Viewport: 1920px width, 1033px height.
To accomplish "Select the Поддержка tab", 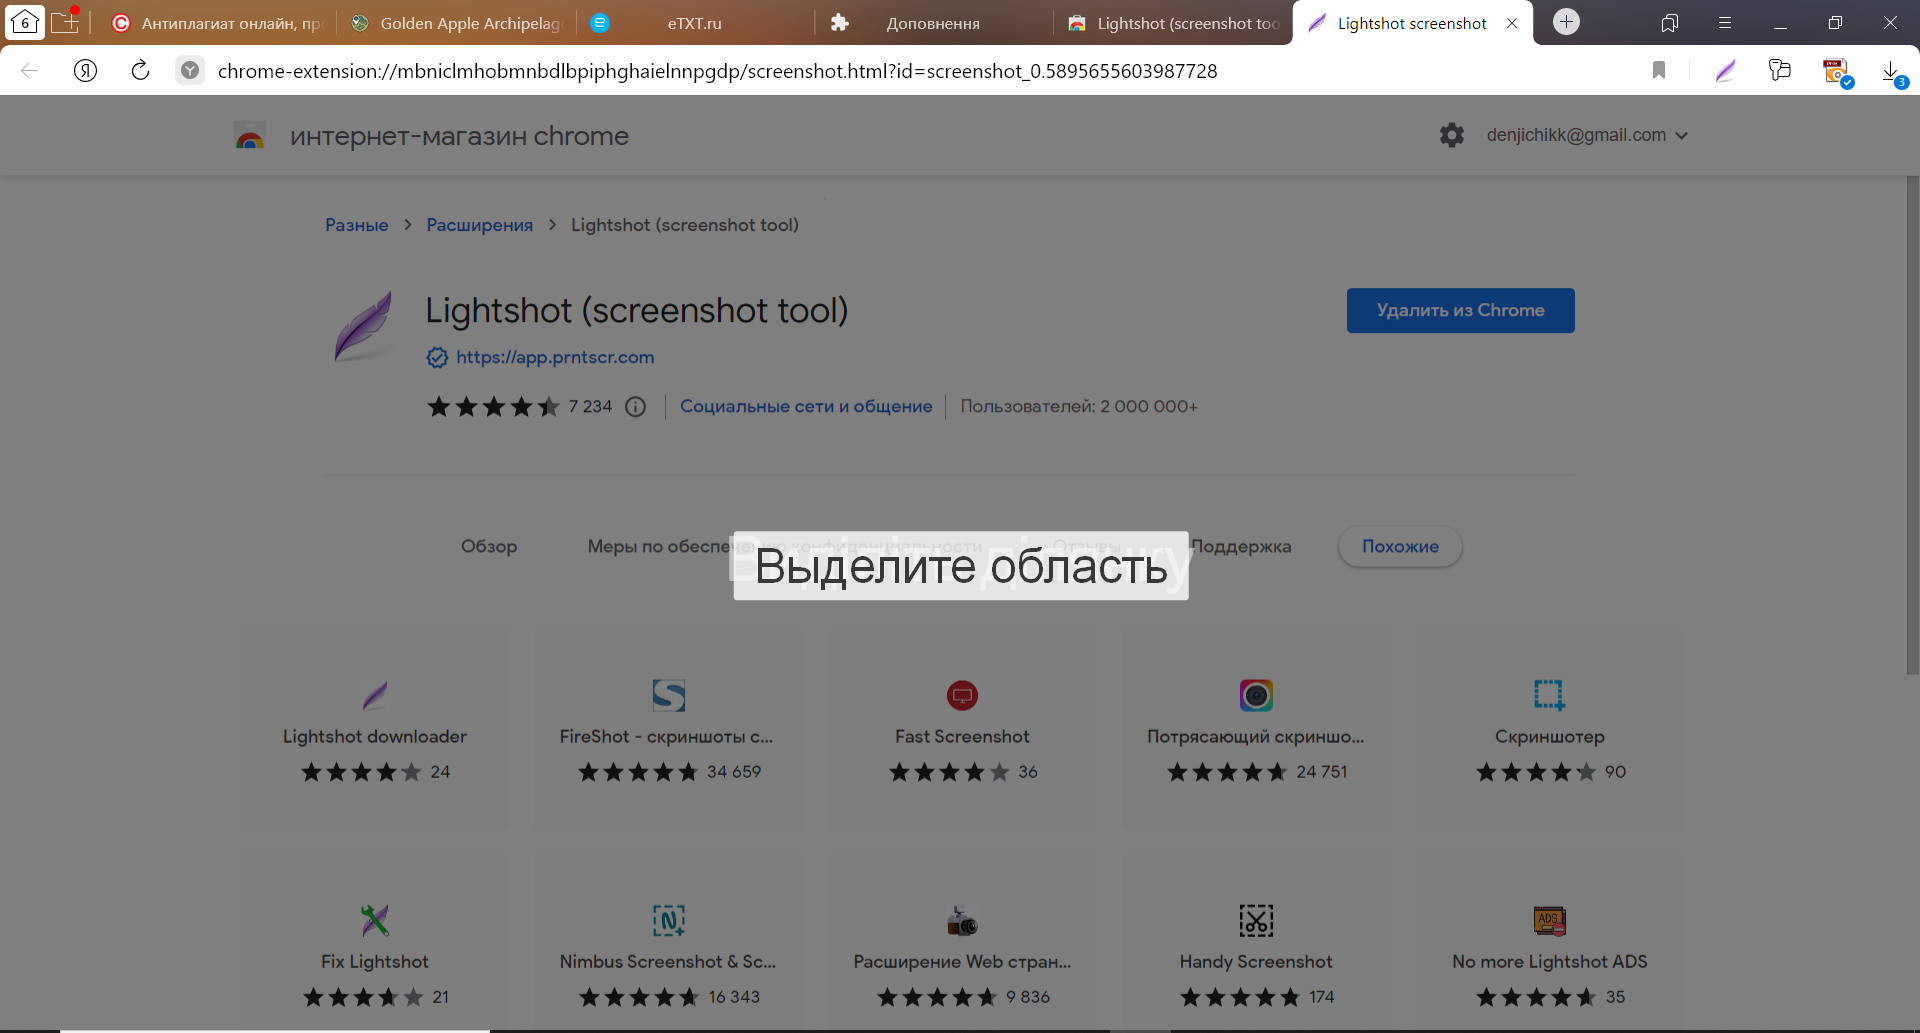I will click(1241, 547).
